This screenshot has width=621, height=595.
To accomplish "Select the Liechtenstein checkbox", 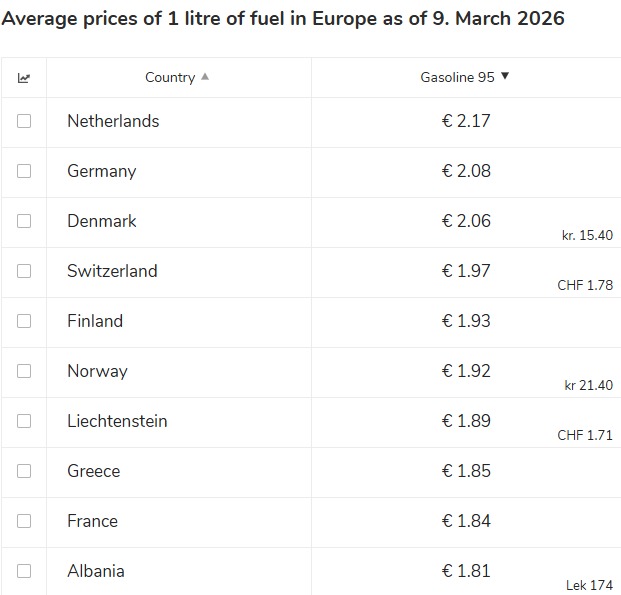I will coord(24,421).
